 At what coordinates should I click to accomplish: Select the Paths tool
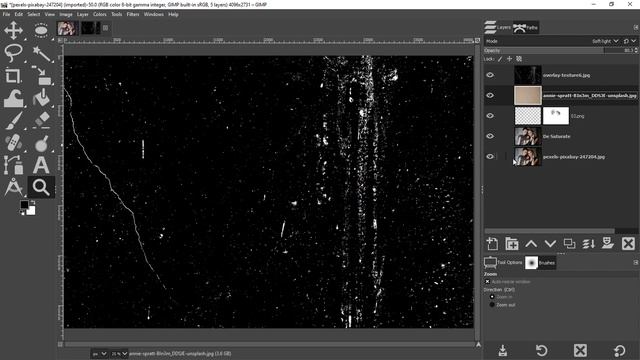(13, 165)
